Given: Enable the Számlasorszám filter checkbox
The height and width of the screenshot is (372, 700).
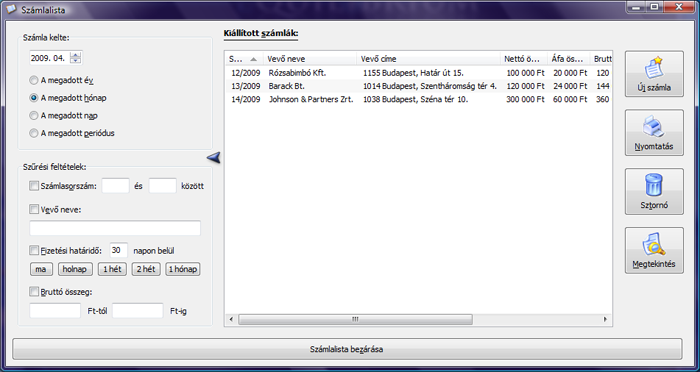Looking at the screenshot, I should pos(34,186).
